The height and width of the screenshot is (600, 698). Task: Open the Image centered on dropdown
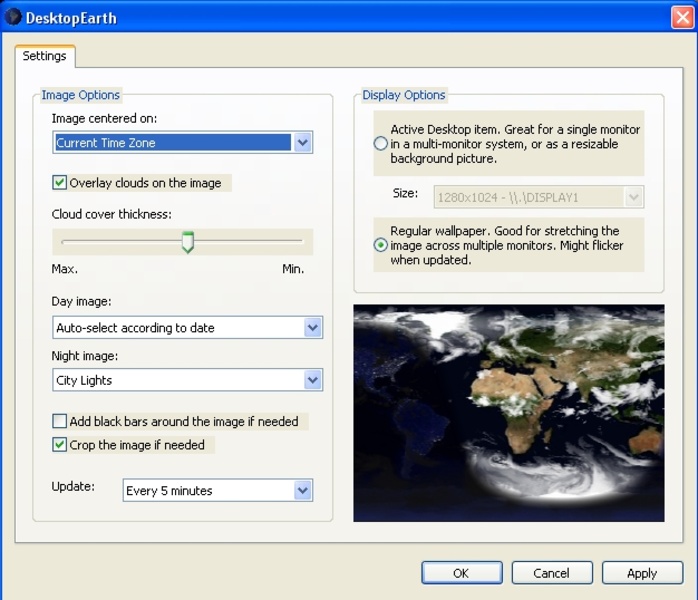tap(183, 142)
